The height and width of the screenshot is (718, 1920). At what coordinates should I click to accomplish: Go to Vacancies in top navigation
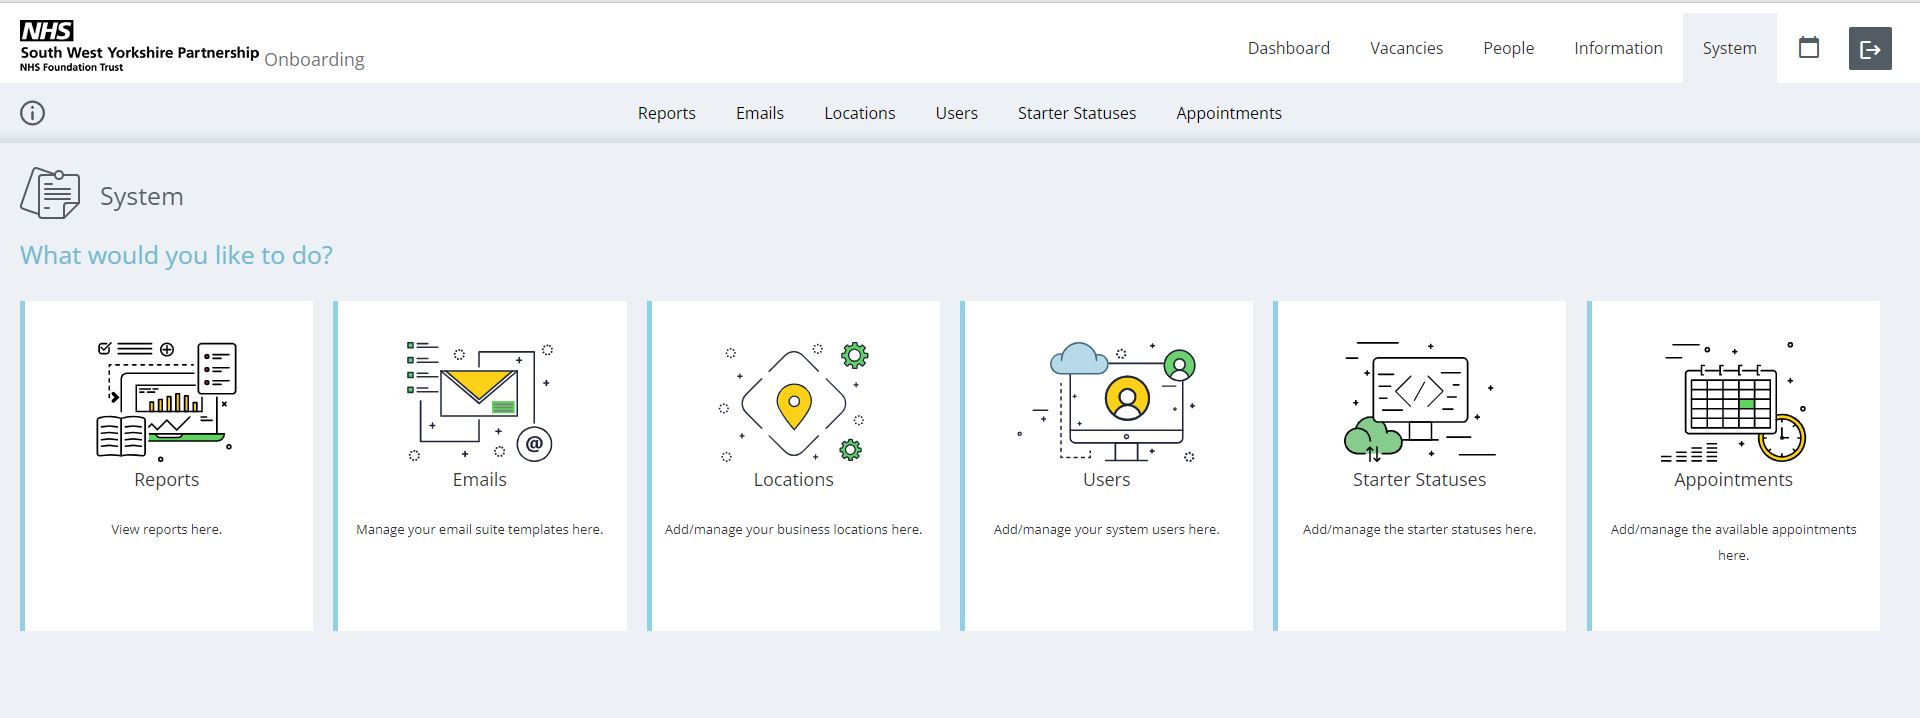[x=1406, y=48]
